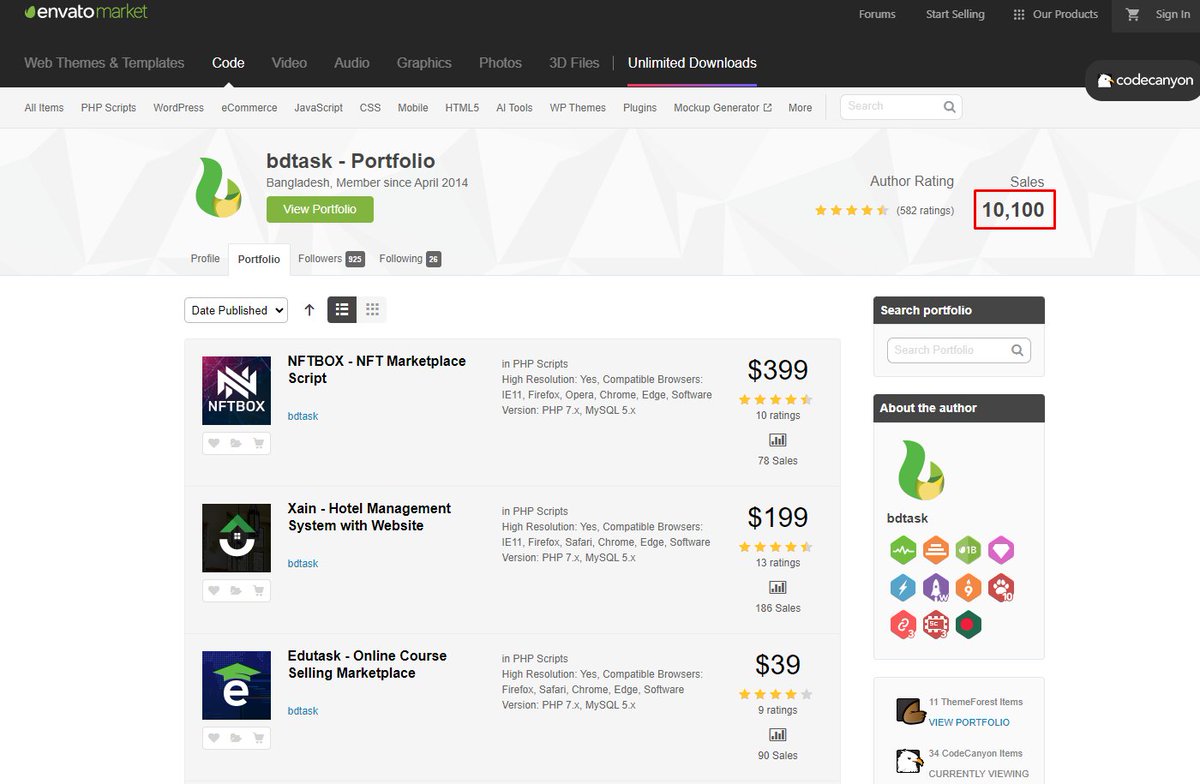
Task: Open the shopping cart icon in header
Action: [x=1133, y=14]
